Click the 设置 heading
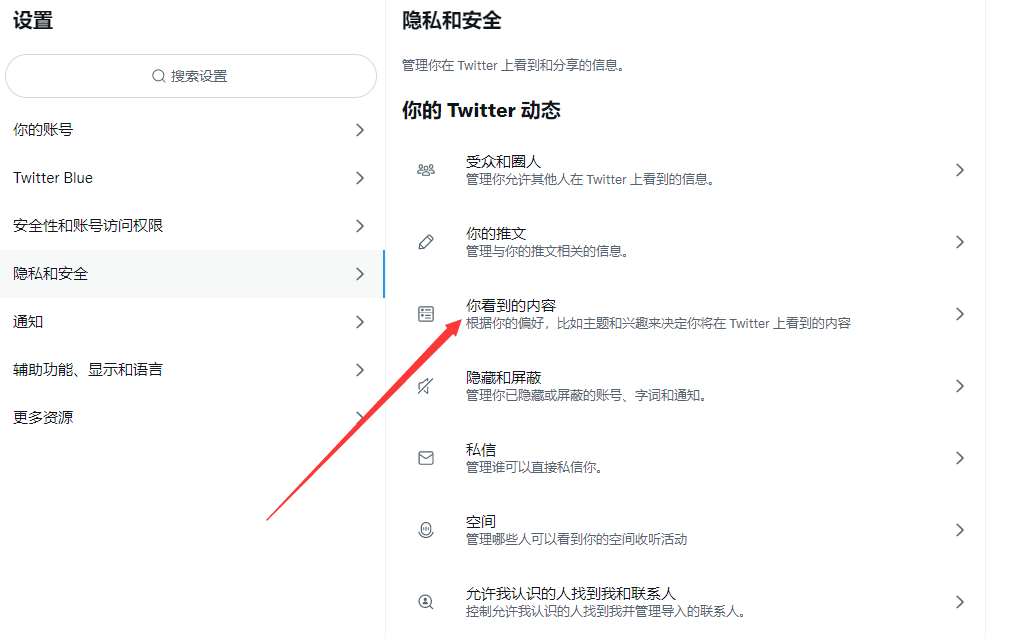This screenshot has height=638, width=1010. (x=33, y=21)
